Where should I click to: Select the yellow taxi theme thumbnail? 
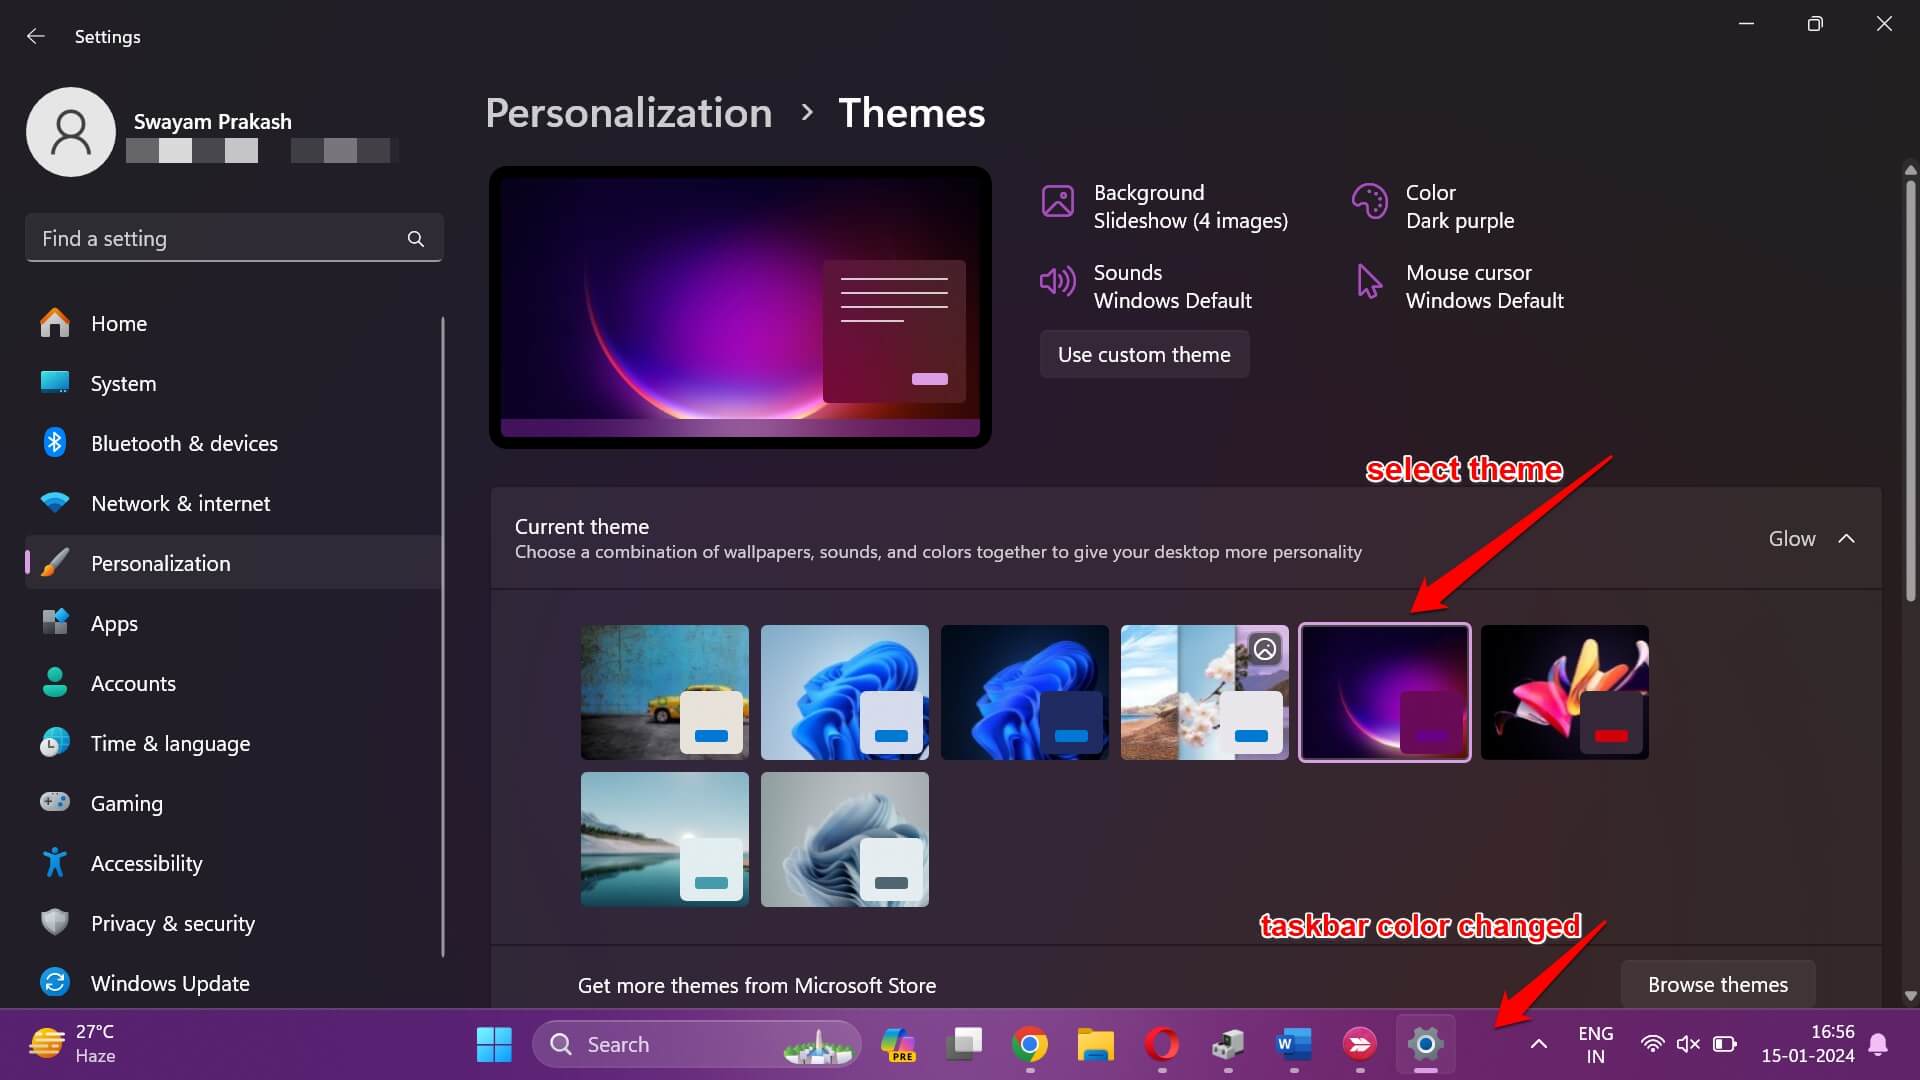point(665,693)
